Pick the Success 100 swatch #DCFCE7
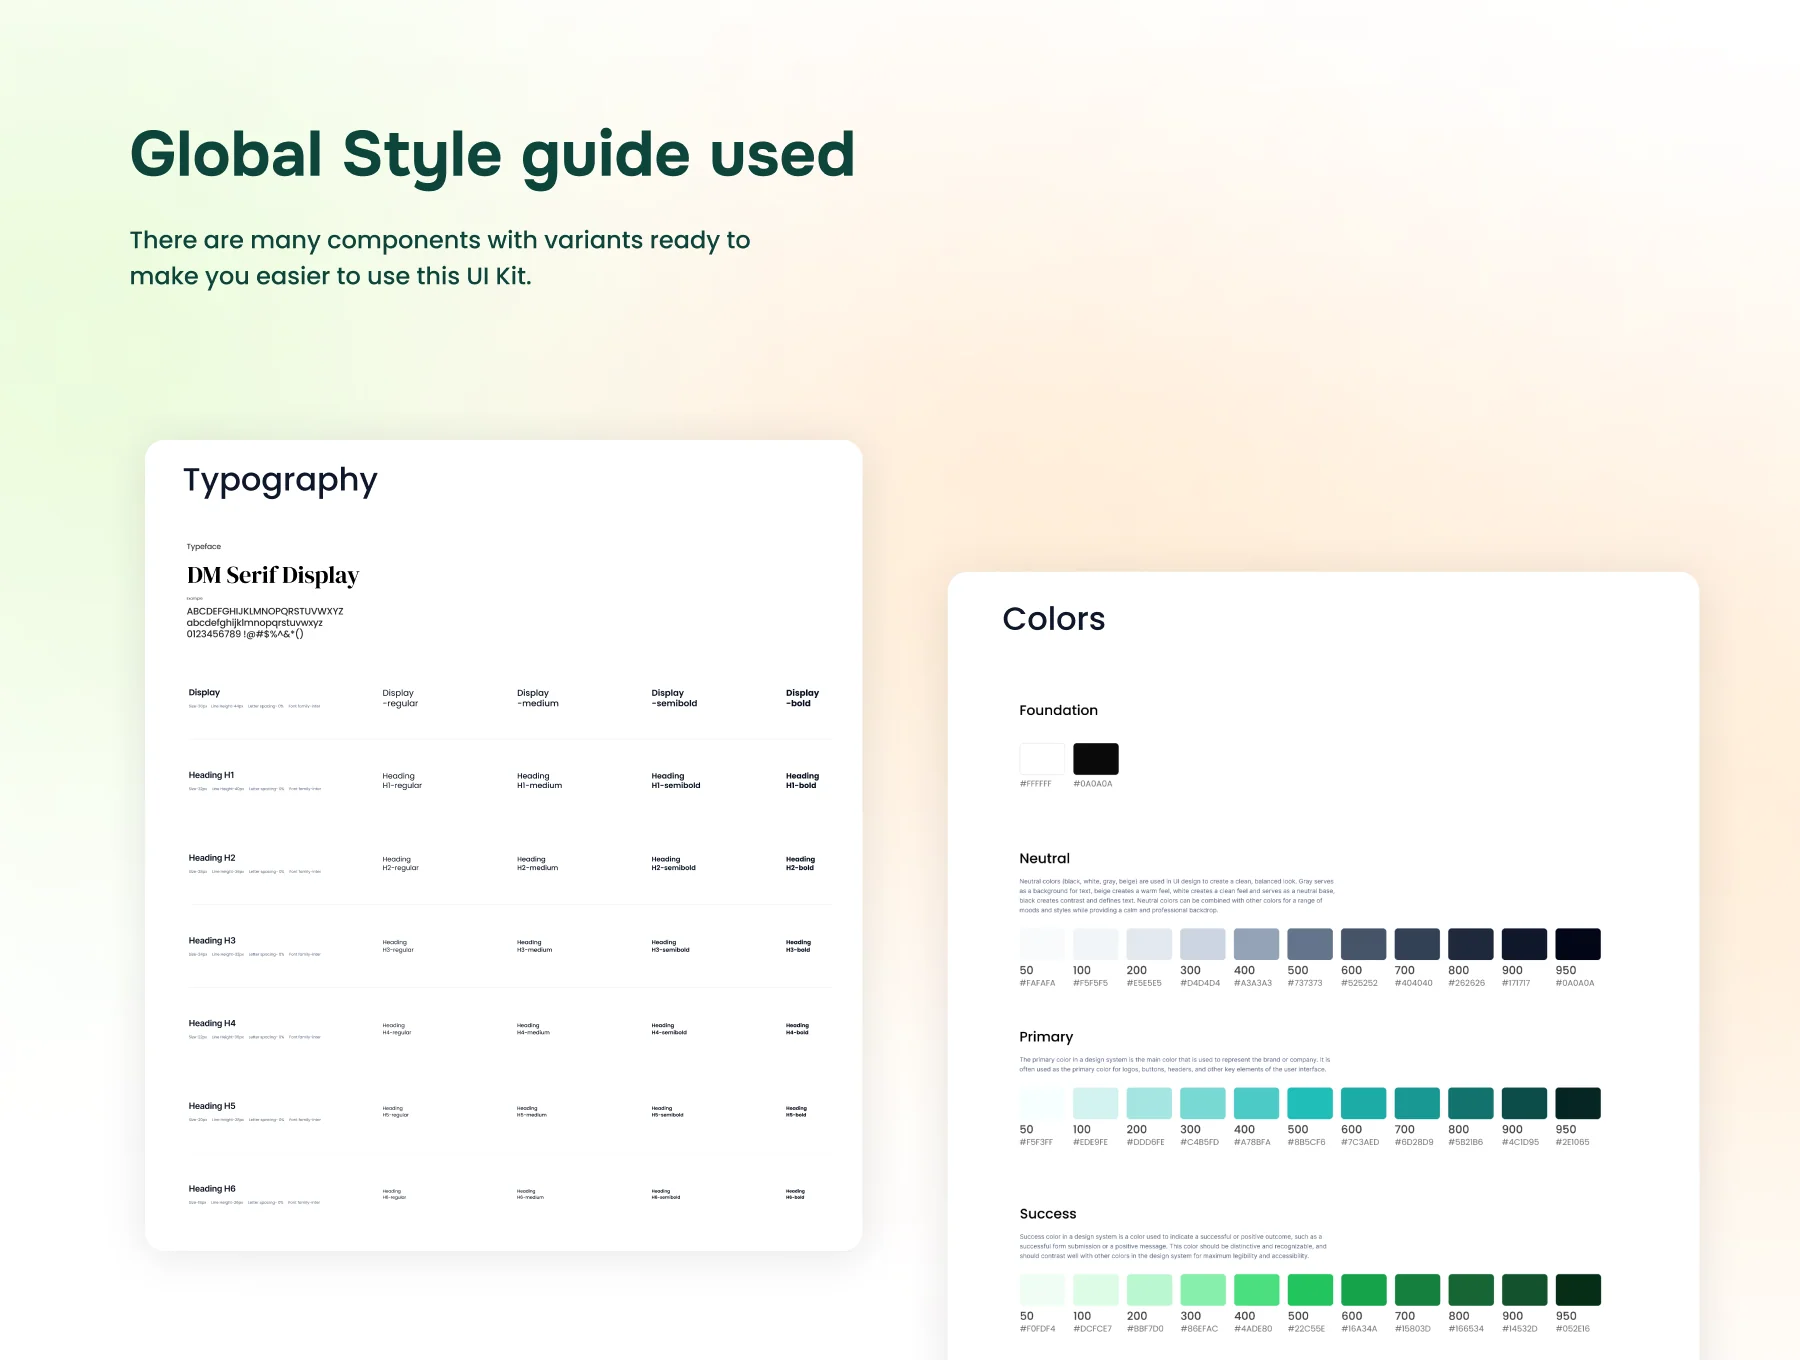 pos(1096,1290)
